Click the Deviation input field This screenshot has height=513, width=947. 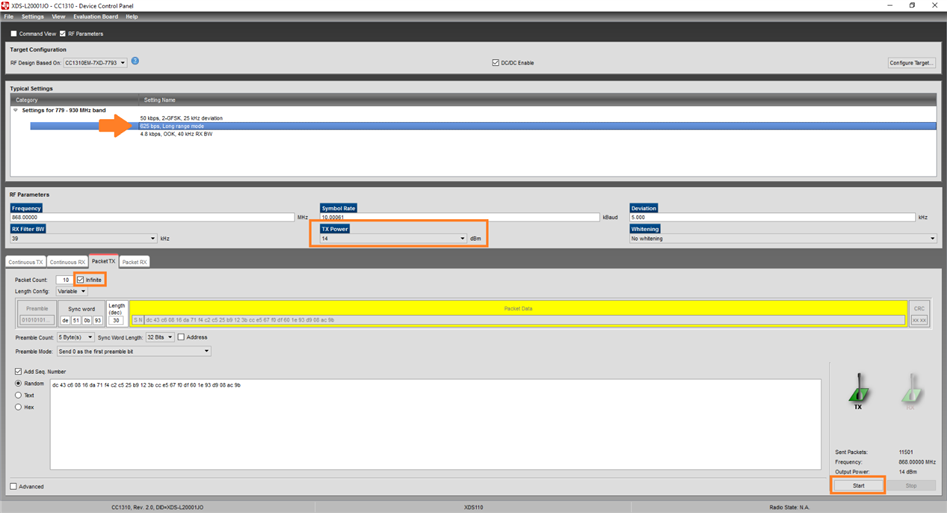pyautogui.click(x=772, y=217)
